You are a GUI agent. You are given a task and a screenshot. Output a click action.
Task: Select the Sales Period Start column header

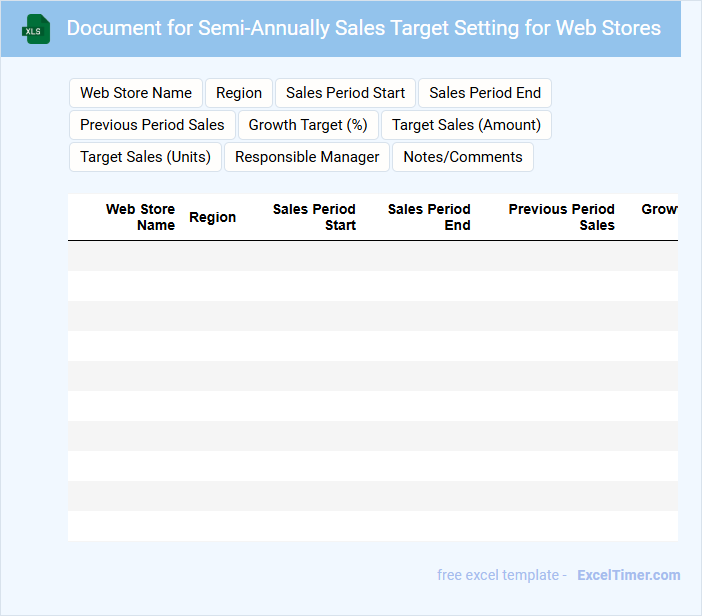click(x=314, y=217)
